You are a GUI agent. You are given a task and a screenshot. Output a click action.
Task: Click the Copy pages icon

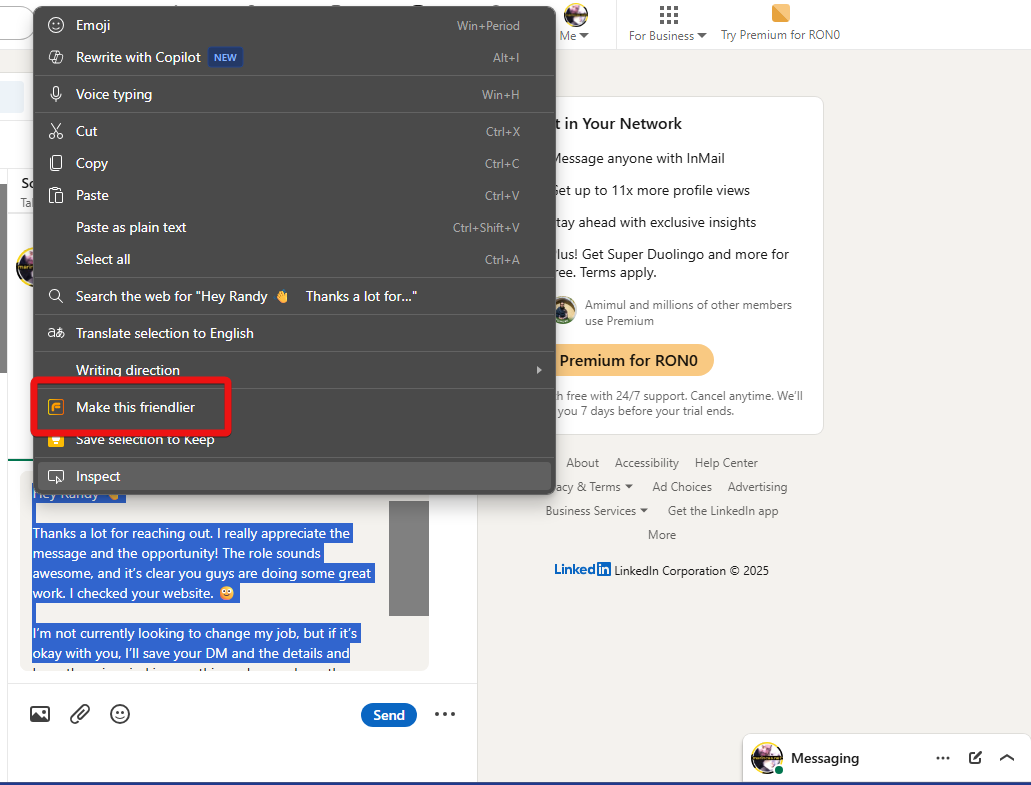click(x=56, y=163)
